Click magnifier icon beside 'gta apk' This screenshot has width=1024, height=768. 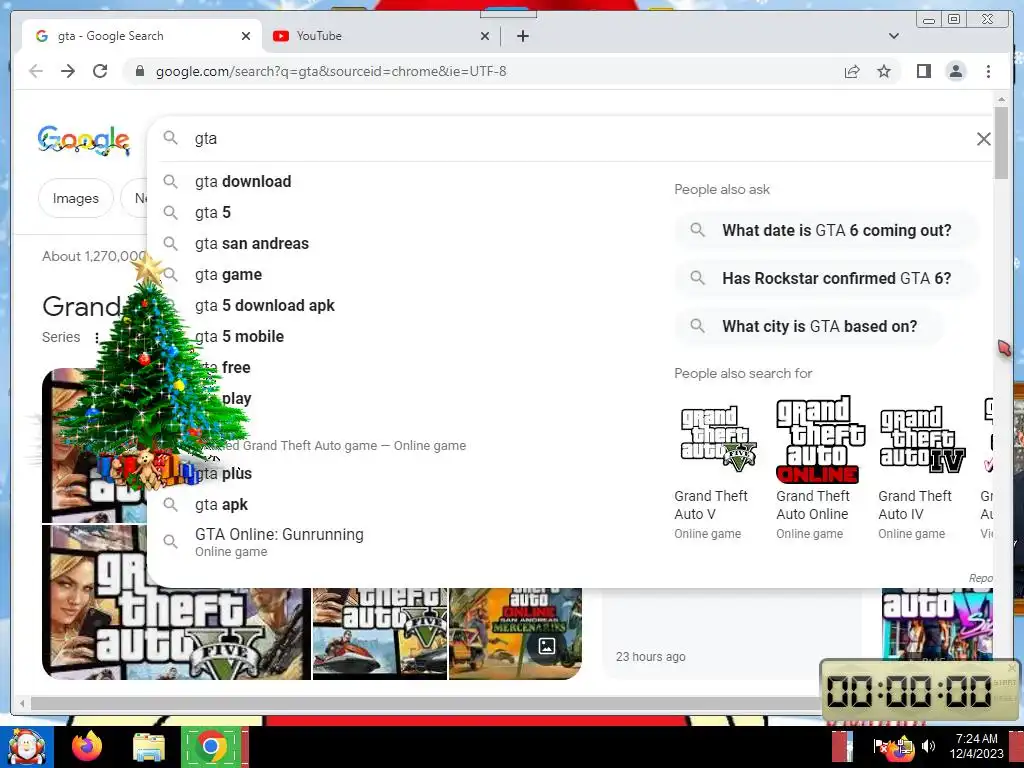tap(170, 504)
